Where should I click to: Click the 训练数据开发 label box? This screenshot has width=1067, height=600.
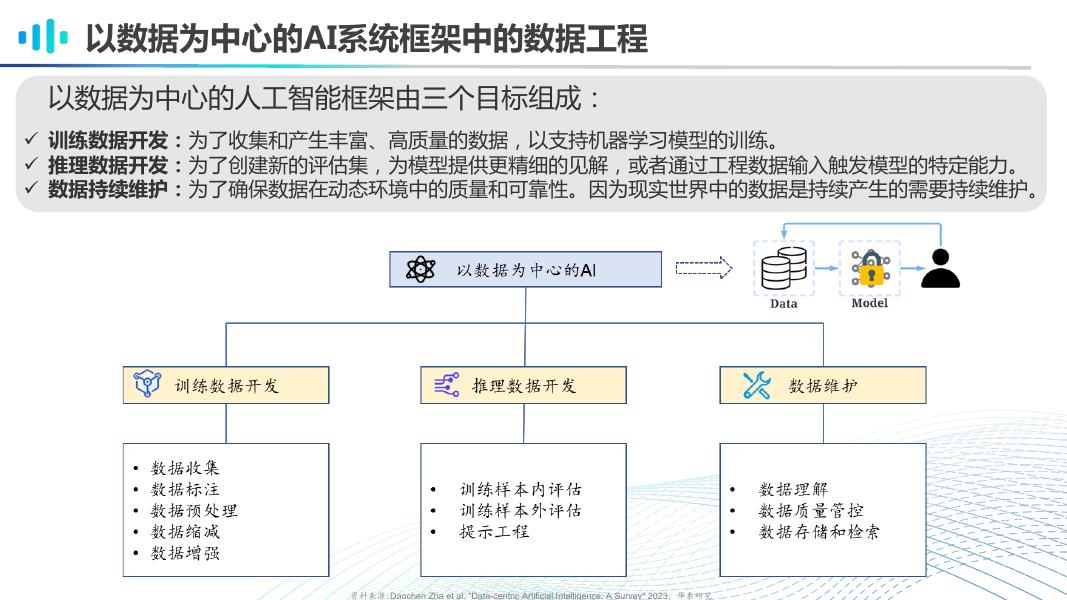coord(225,384)
